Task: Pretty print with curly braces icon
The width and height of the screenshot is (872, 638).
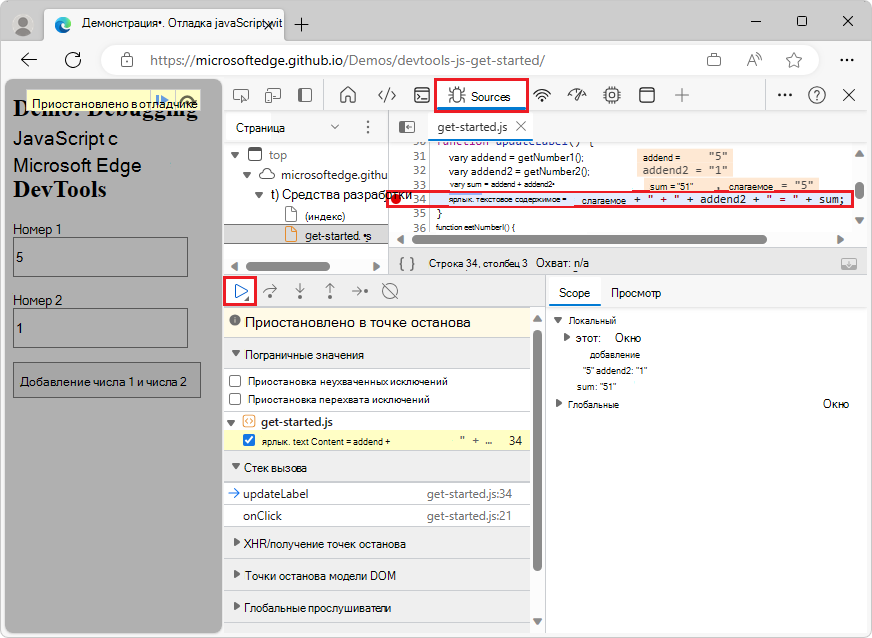Action: (407, 263)
